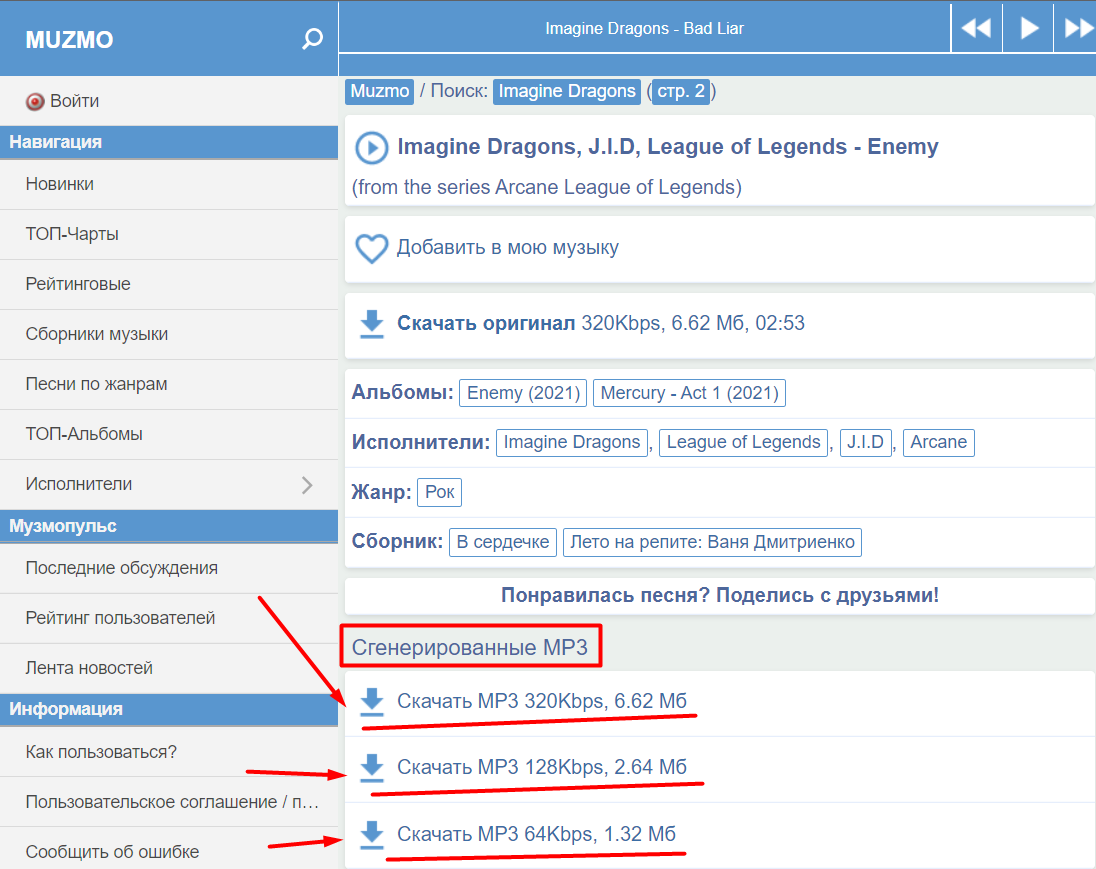Screen dimensions: 1096x869
Task: Open ТОП-Чарты in the sidebar
Action: [72, 235]
